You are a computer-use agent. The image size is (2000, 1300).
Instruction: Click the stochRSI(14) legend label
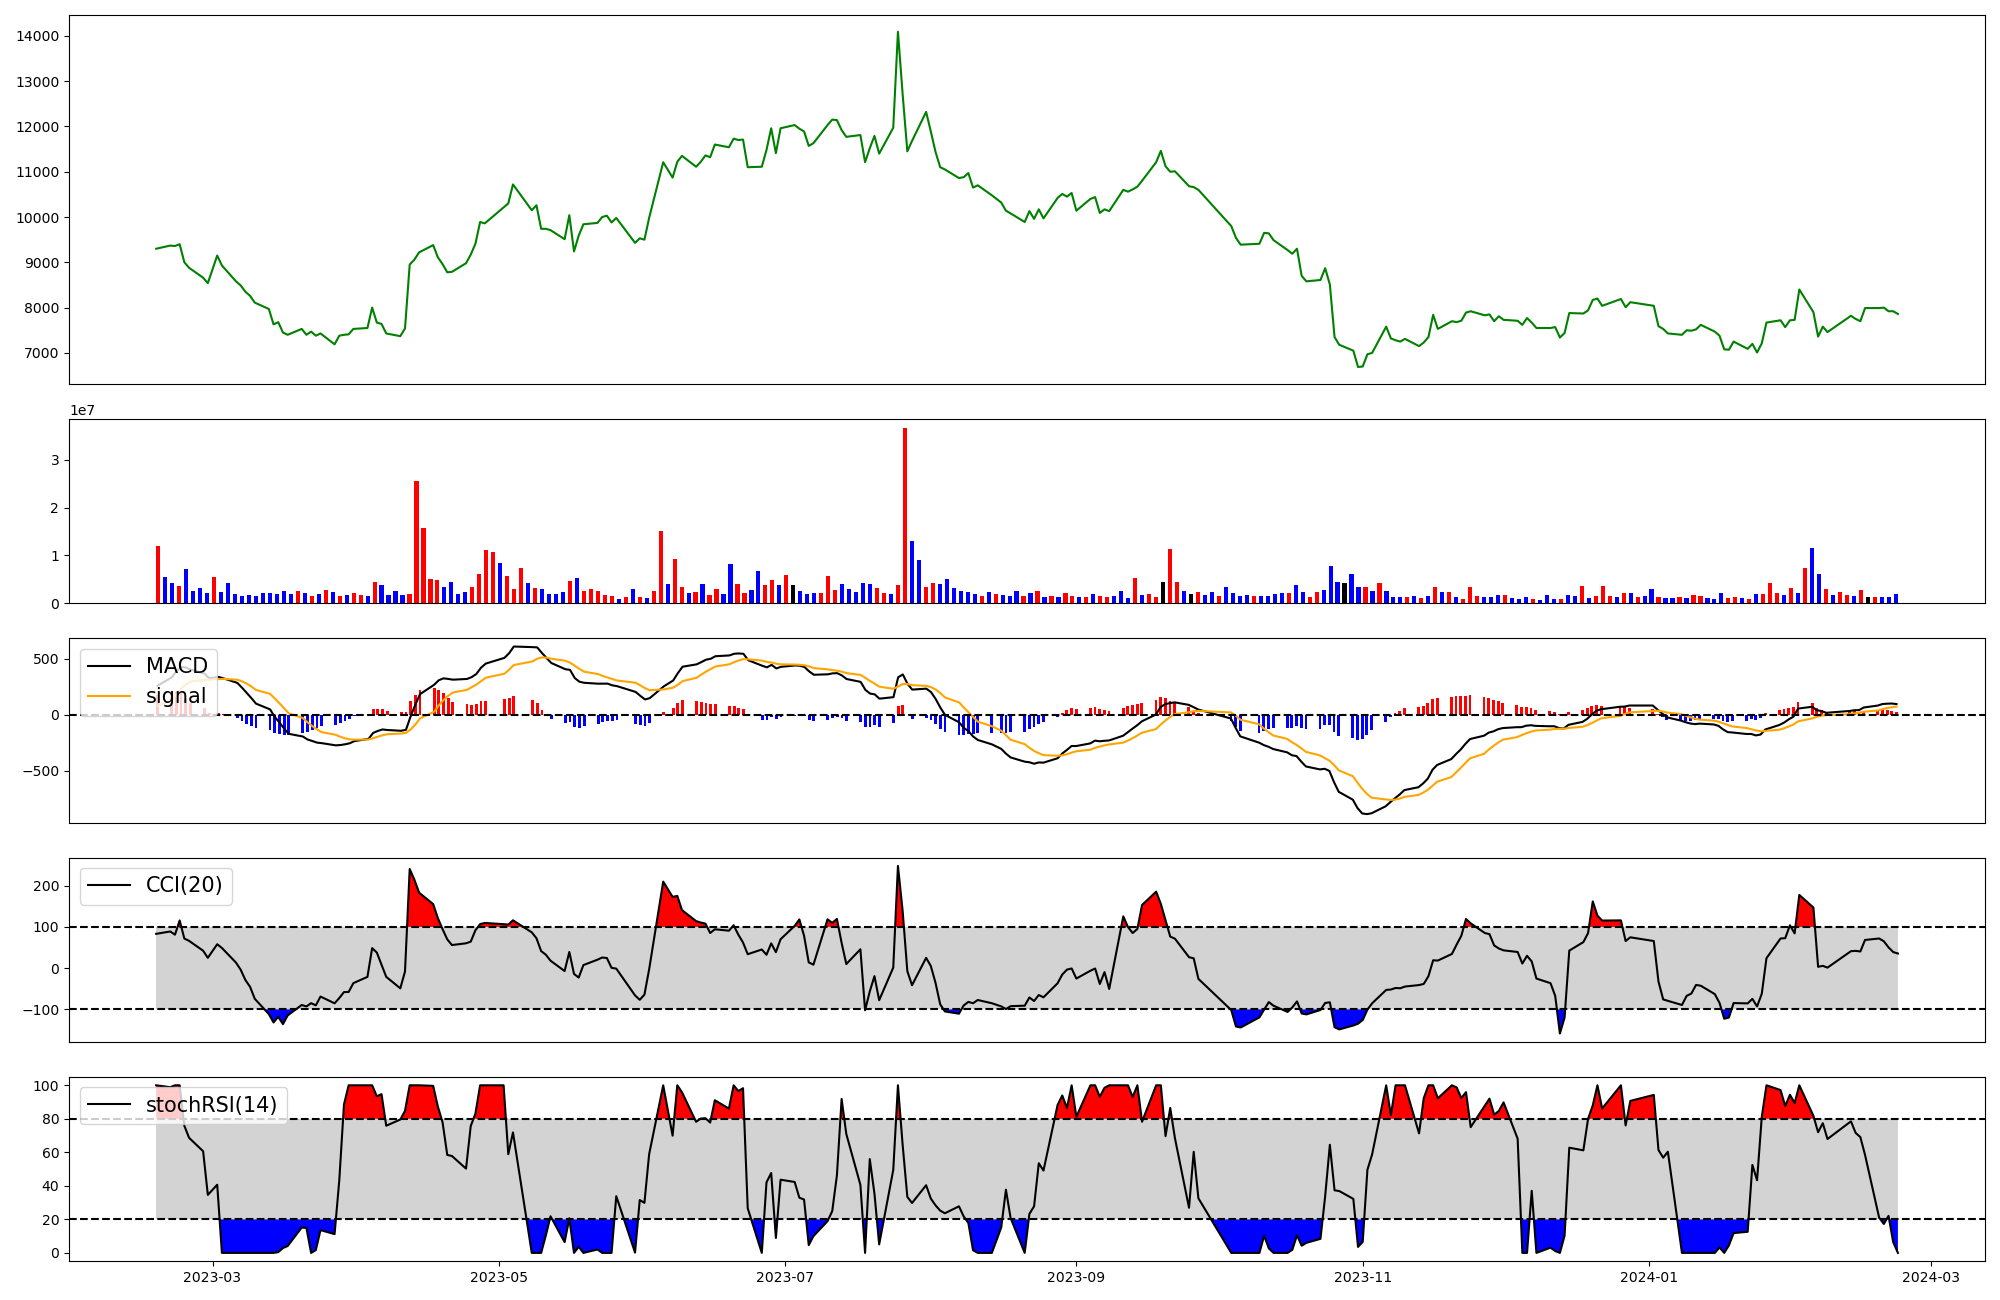(x=211, y=1105)
